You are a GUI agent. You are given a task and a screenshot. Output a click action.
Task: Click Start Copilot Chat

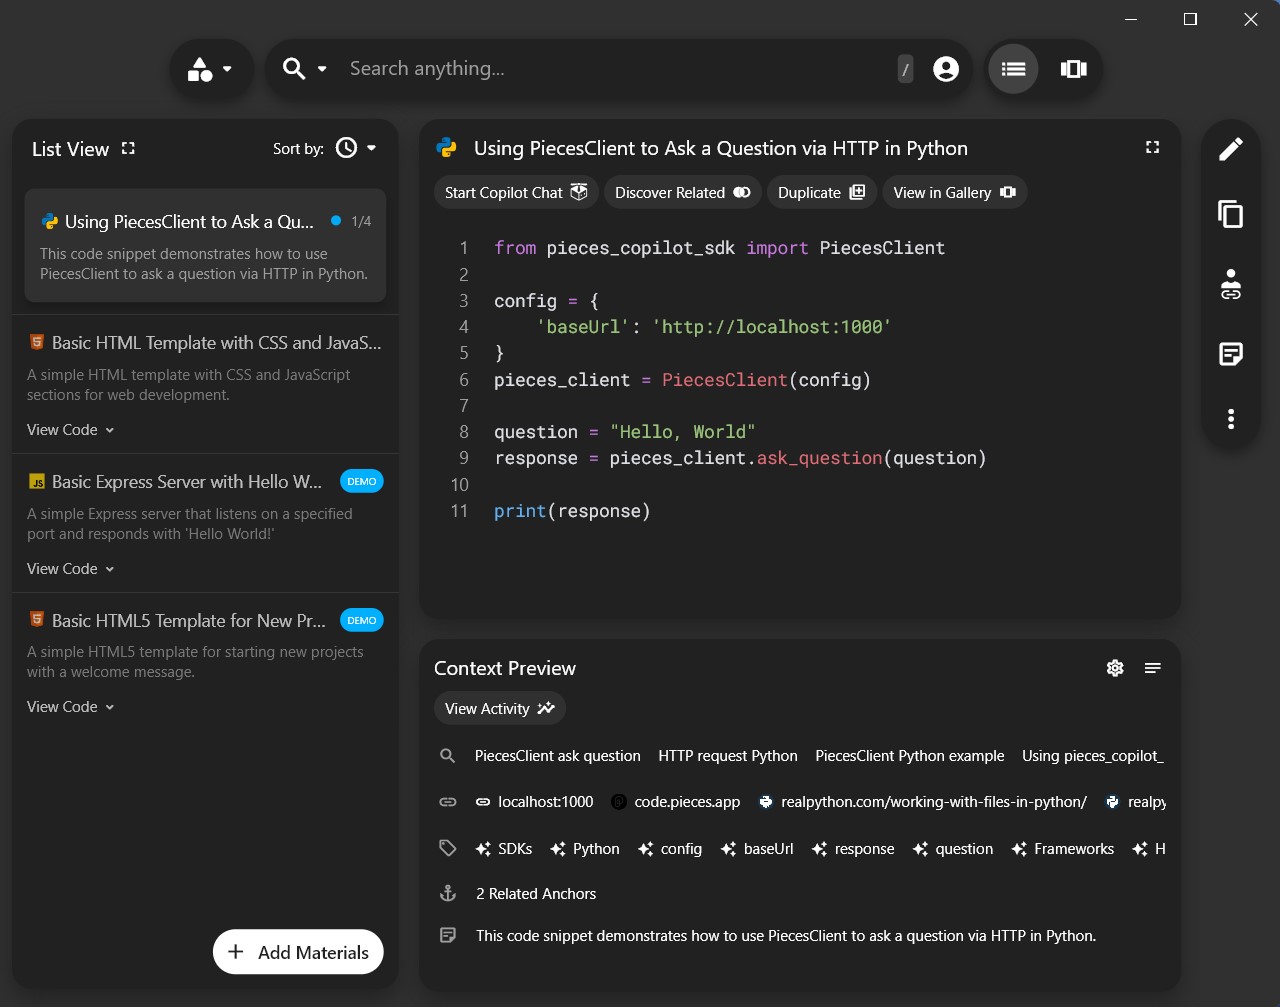pos(516,192)
